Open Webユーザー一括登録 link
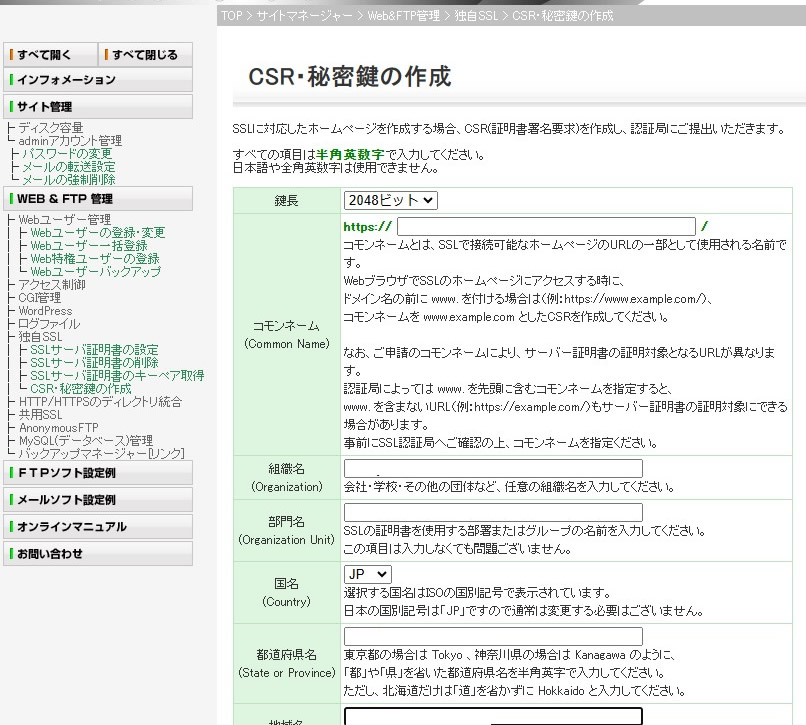Viewport: 806px width, 725px height. pos(89,245)
